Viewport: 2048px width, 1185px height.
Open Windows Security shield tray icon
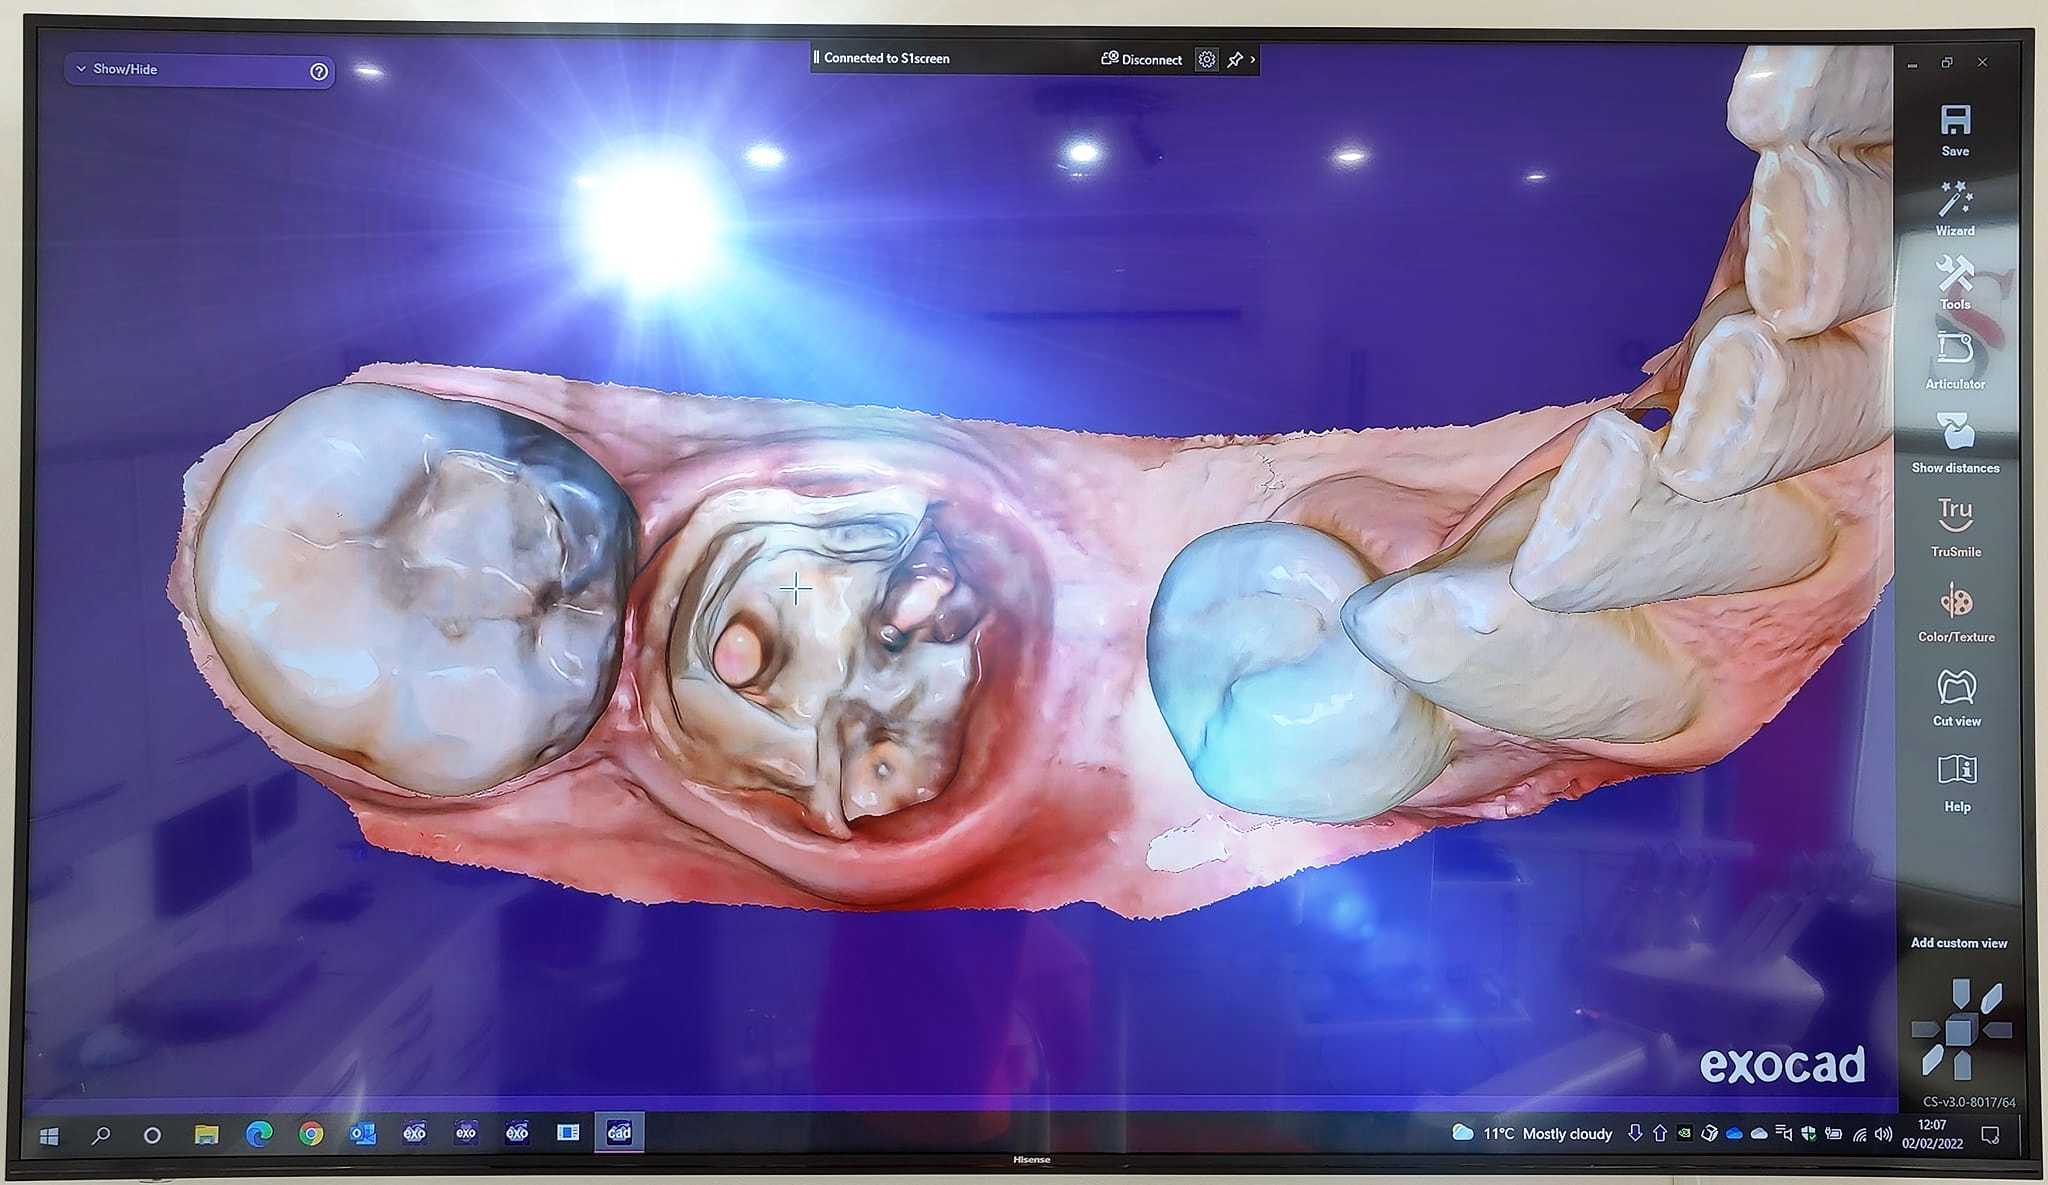tap(1809, 1134)
